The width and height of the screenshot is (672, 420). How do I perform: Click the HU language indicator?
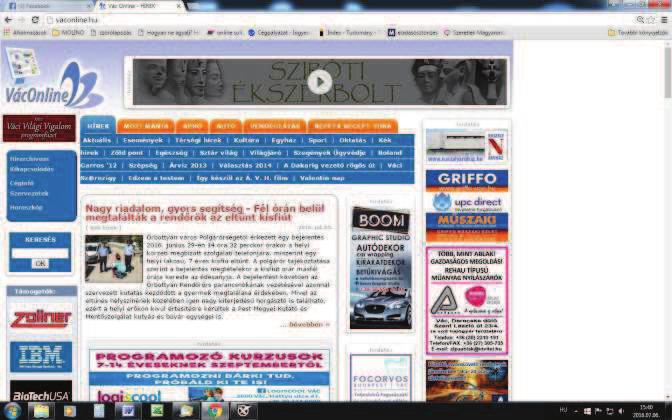tap(563, 411)
